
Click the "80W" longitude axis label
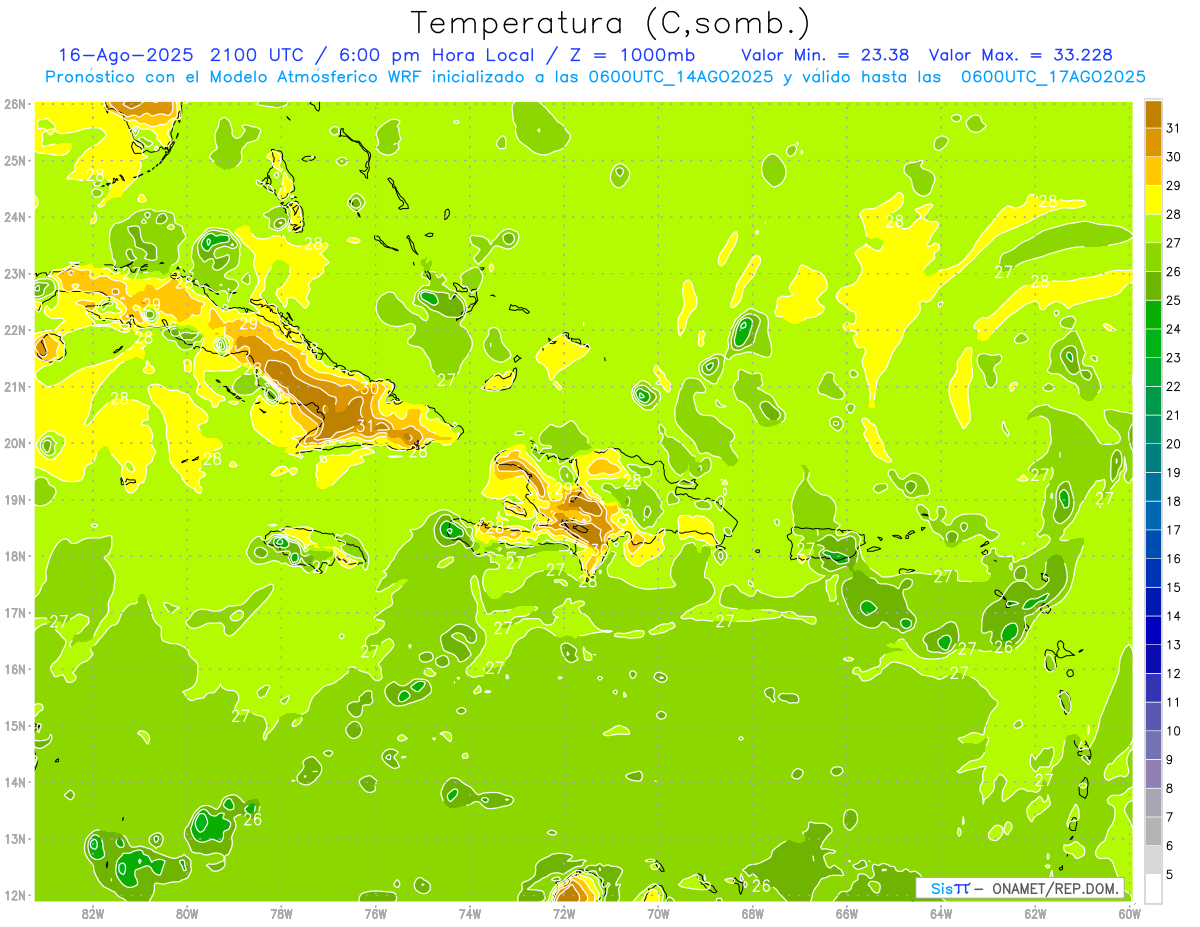(x=187, y=914)
